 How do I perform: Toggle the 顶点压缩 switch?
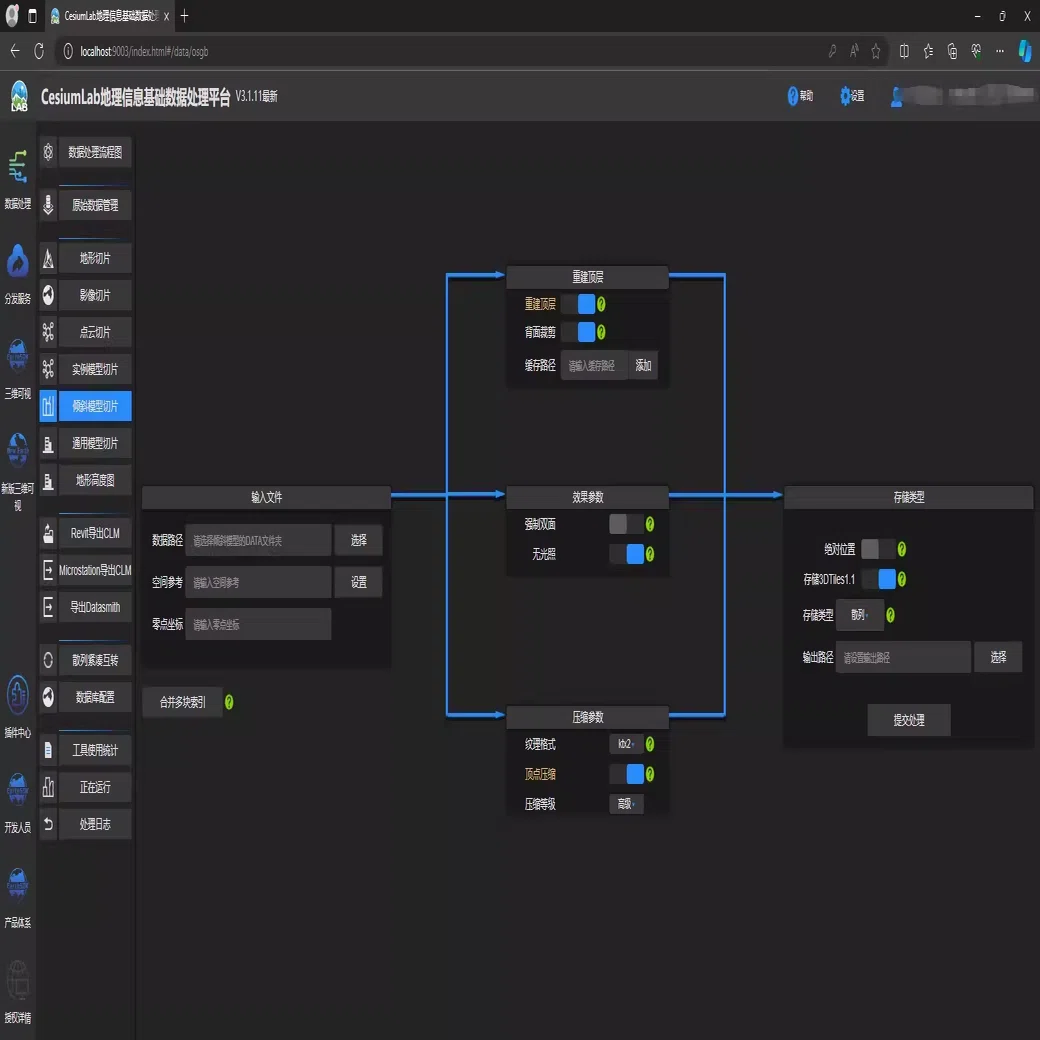pyautogui.click(x=627, y=774)
